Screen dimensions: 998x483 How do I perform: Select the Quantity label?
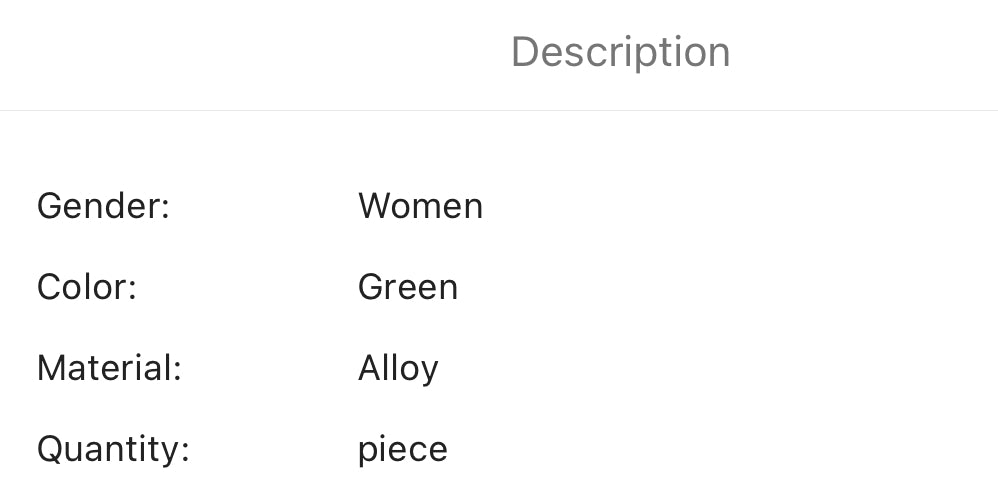113,449
